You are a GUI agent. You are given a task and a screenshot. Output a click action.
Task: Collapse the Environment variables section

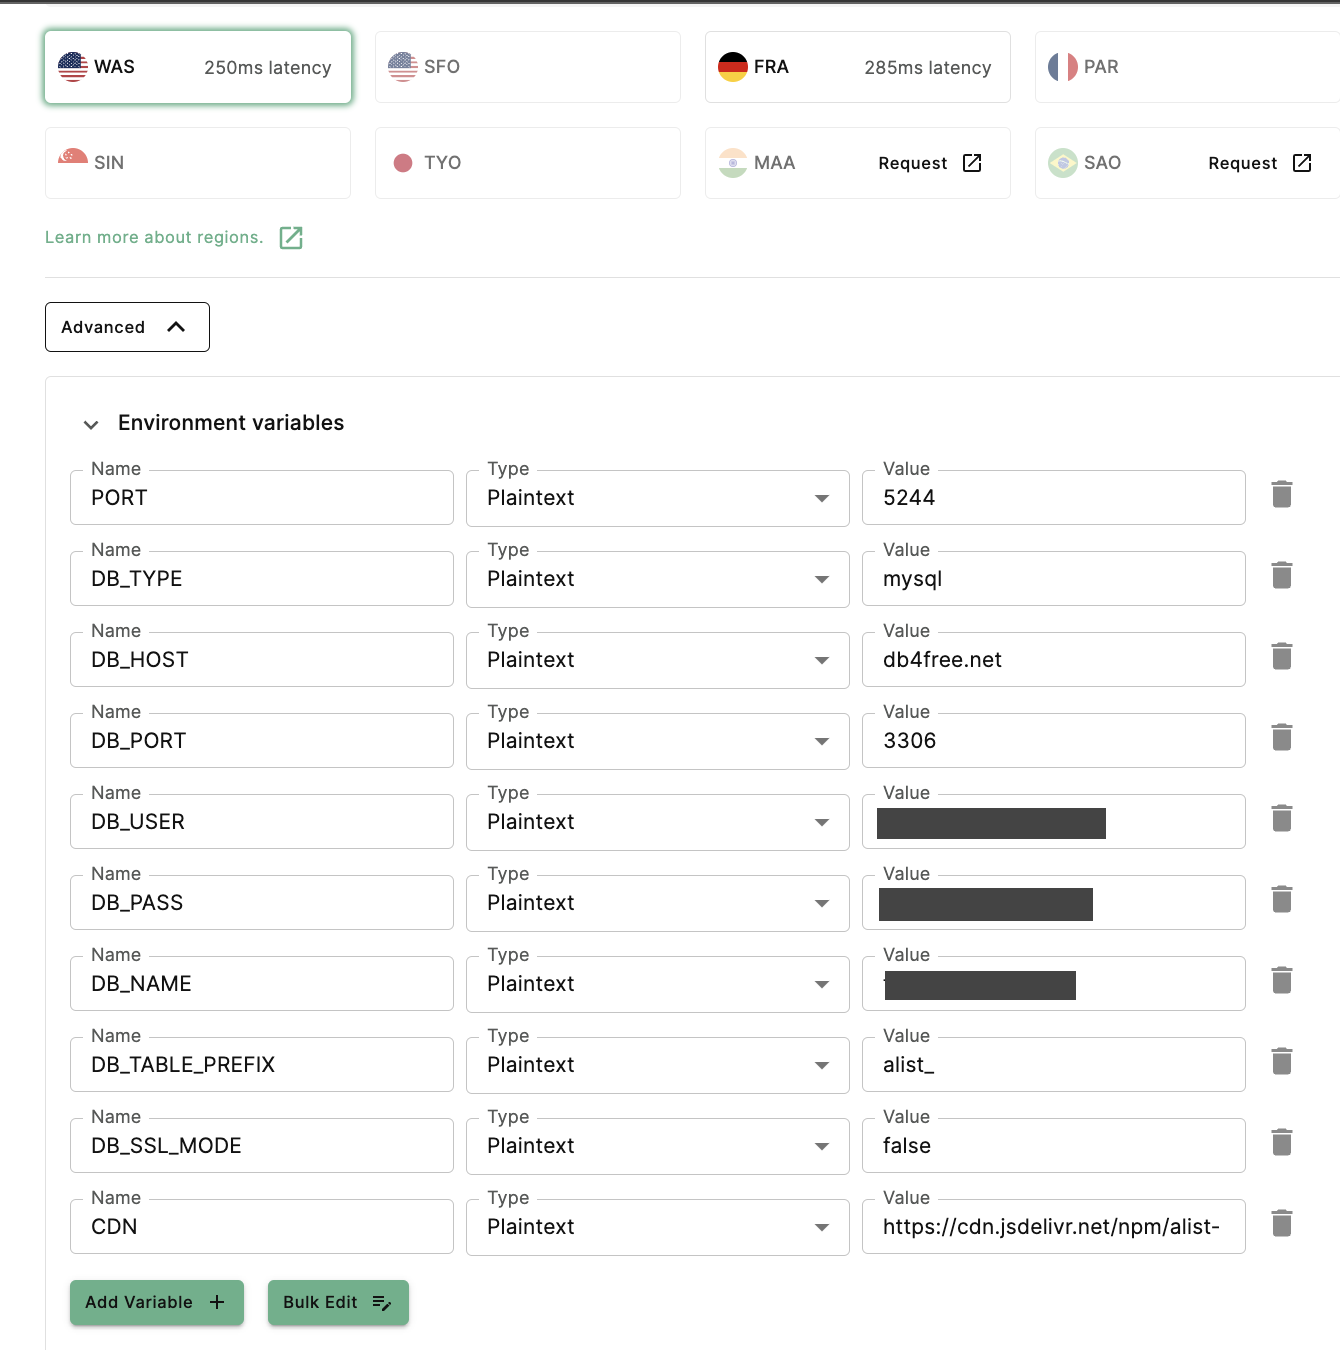[91, 424]
